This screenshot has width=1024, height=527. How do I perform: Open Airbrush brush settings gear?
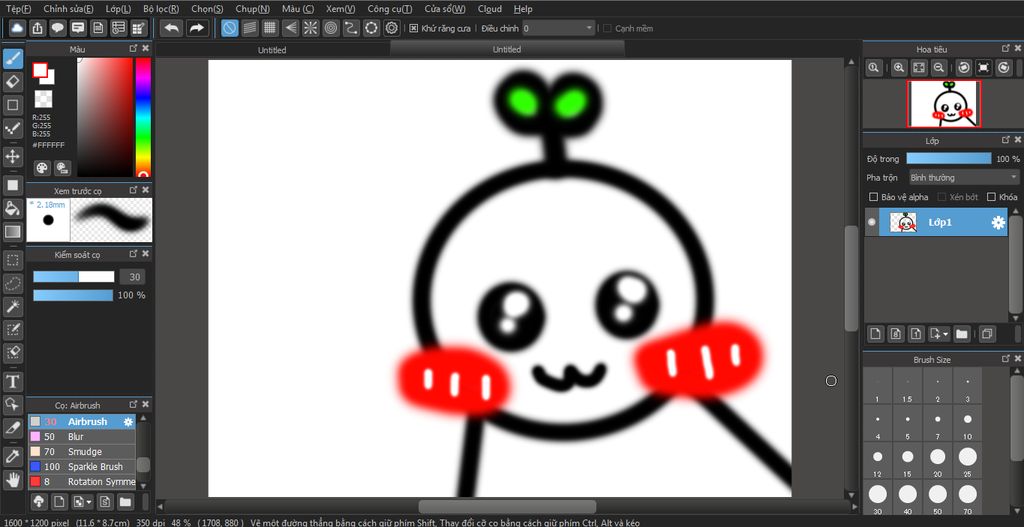[x=129, y=422]
